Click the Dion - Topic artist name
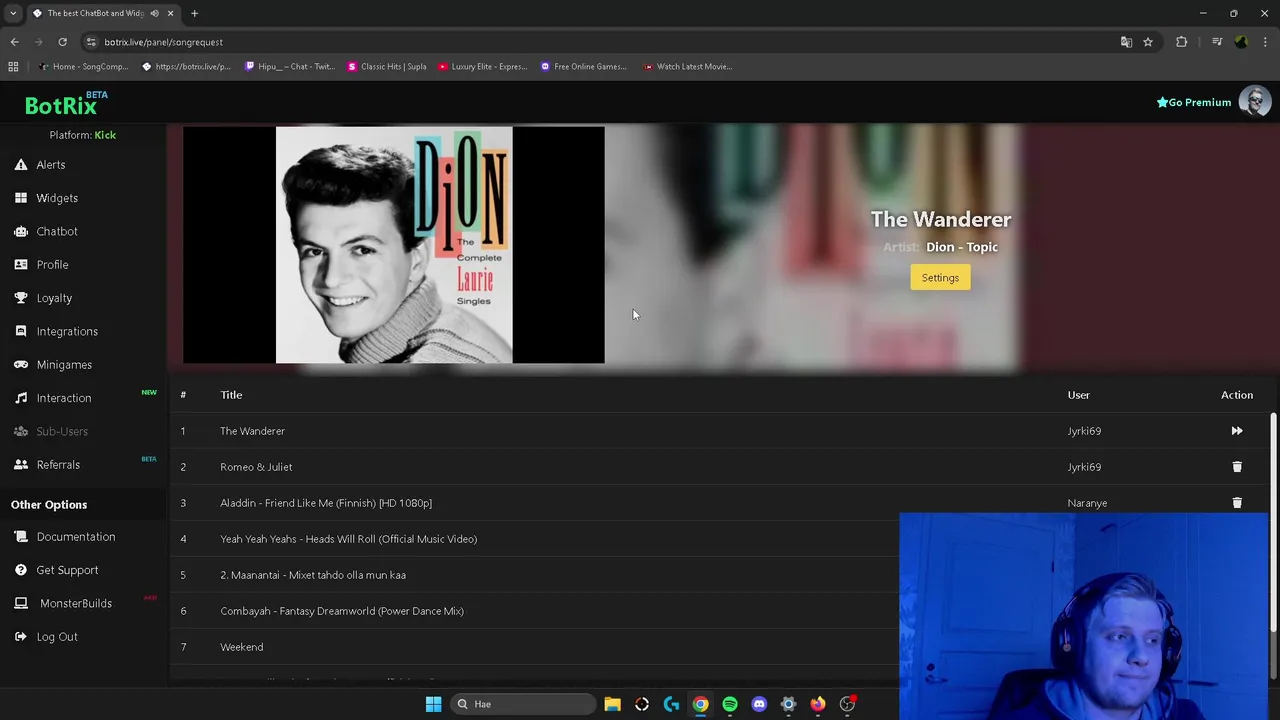Image resolution: width=1280 pixels, height=720 pixels. [x=962, y=247]
